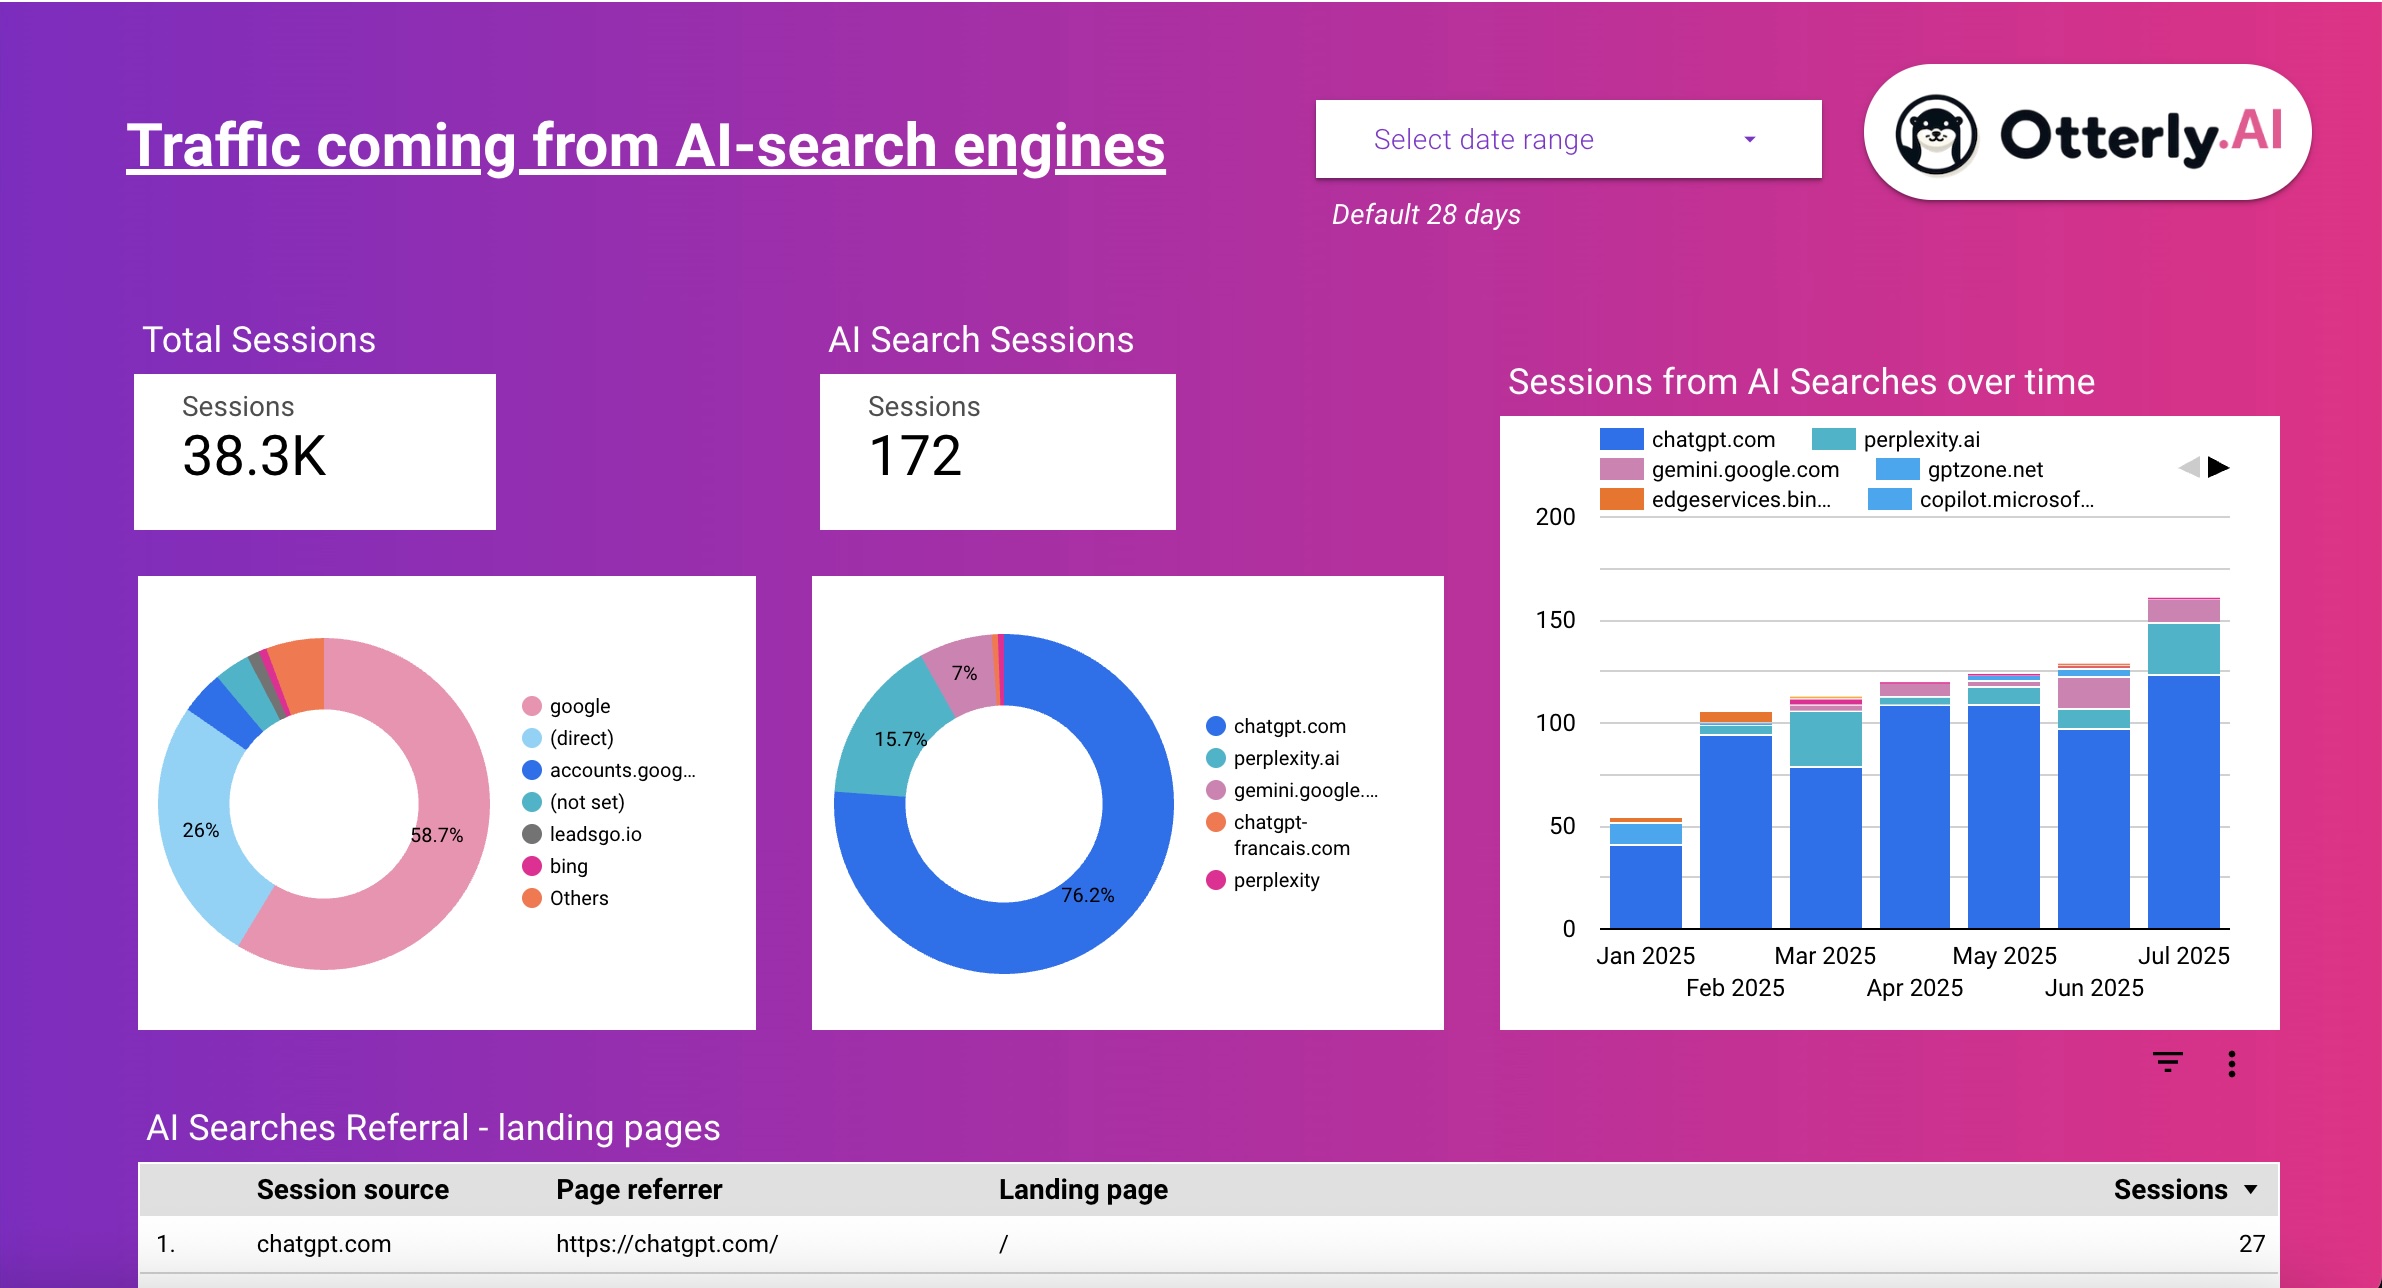The image size is (2382, 1288).
Task: Click perplexity.ai legend swatch in bar chart
Action: (x=1834, y=439)
